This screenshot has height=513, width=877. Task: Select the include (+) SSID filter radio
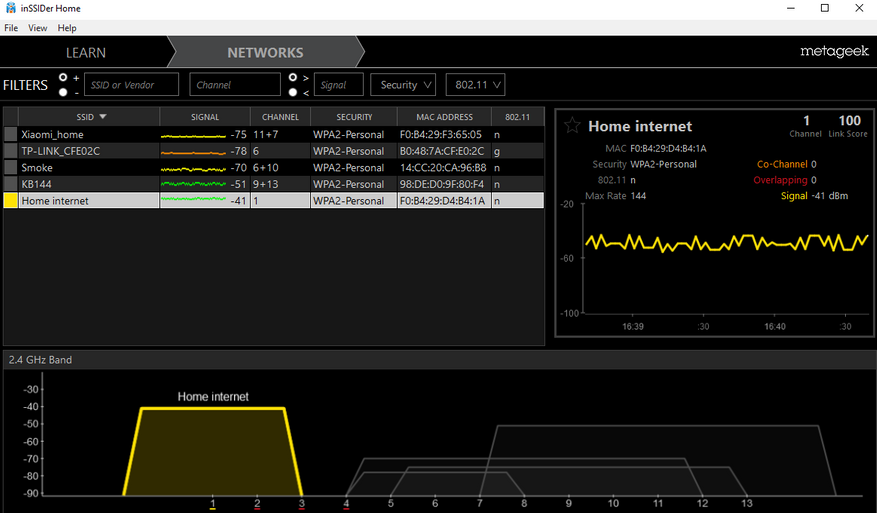pyautogui.click(x=63, y=77)
